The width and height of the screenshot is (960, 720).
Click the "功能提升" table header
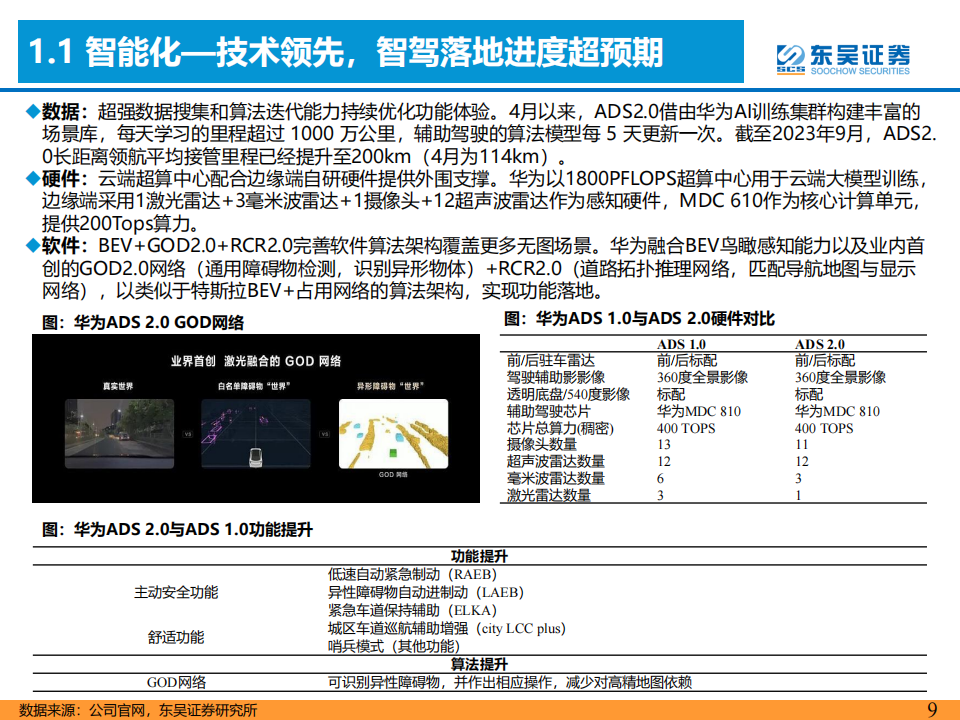tap(479, 556)
